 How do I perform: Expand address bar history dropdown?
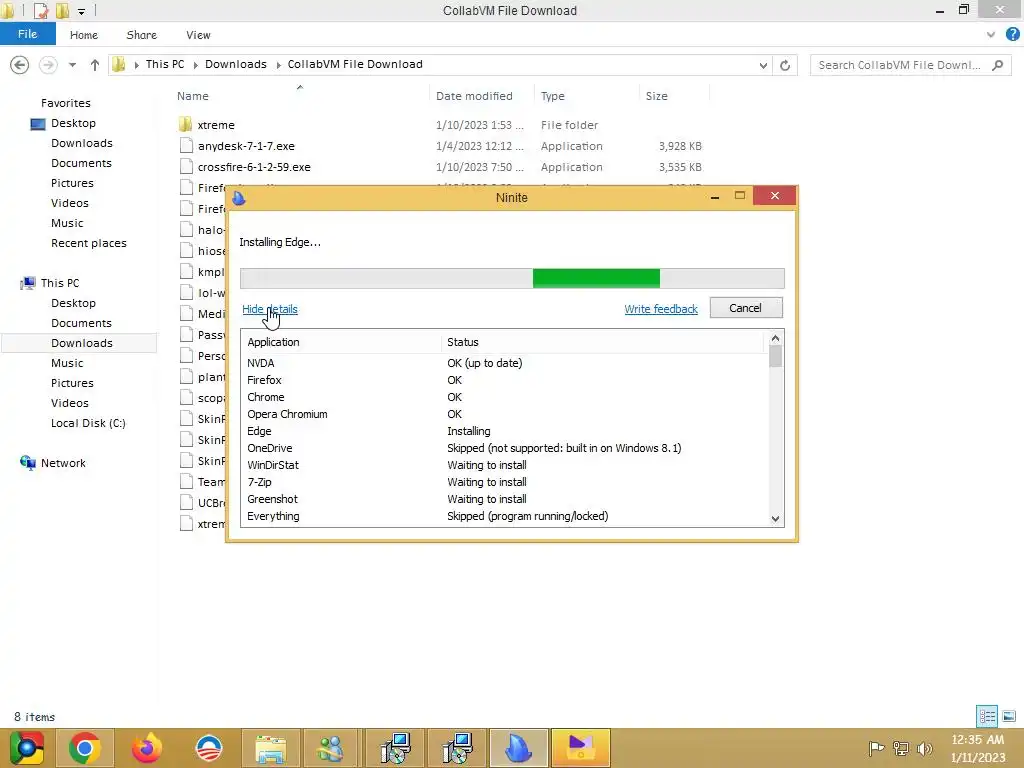(763, 65)
